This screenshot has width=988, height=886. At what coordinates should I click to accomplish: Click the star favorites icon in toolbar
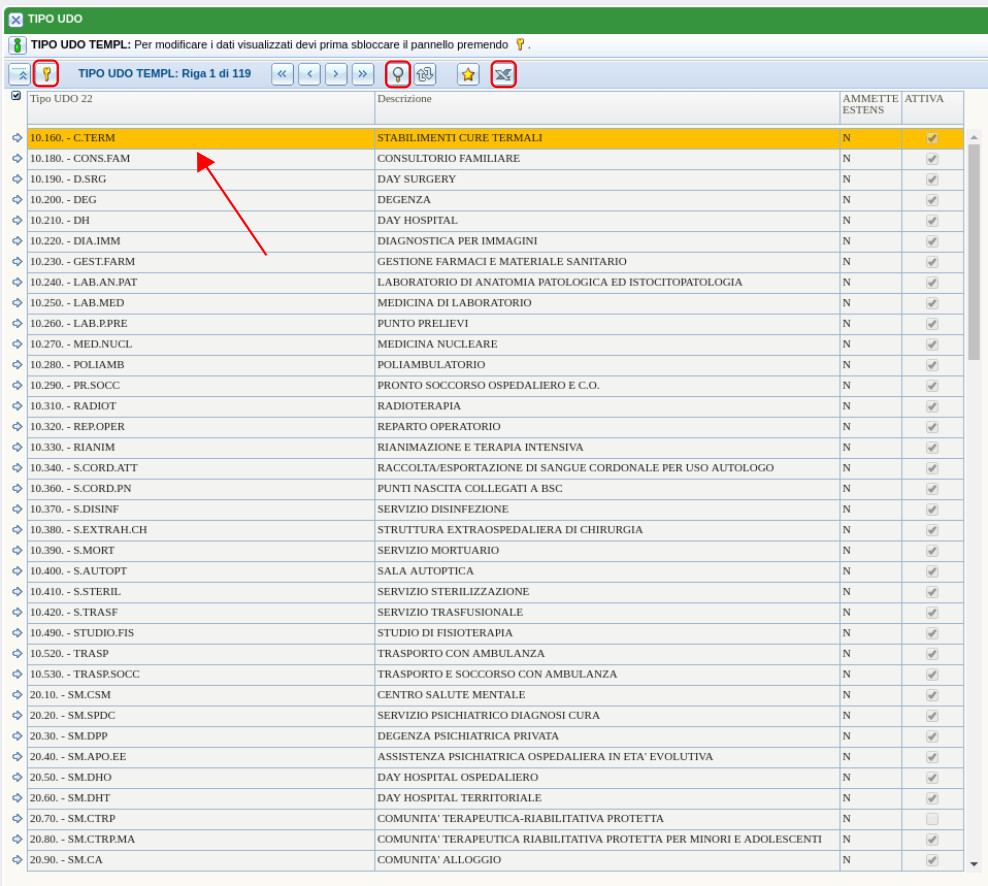[468, 74]
